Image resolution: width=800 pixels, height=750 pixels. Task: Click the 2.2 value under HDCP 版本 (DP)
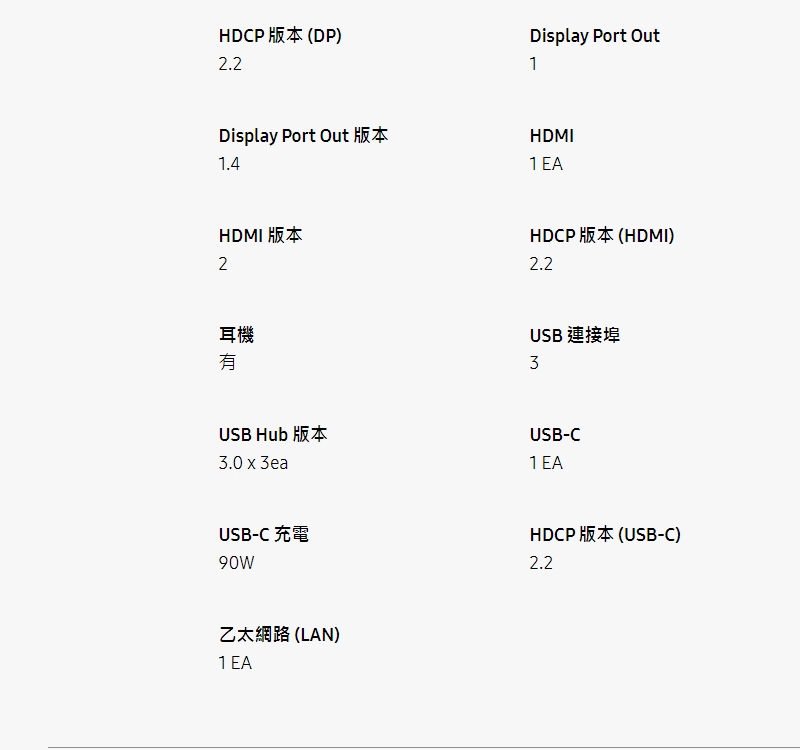click(x=230, y=64)
